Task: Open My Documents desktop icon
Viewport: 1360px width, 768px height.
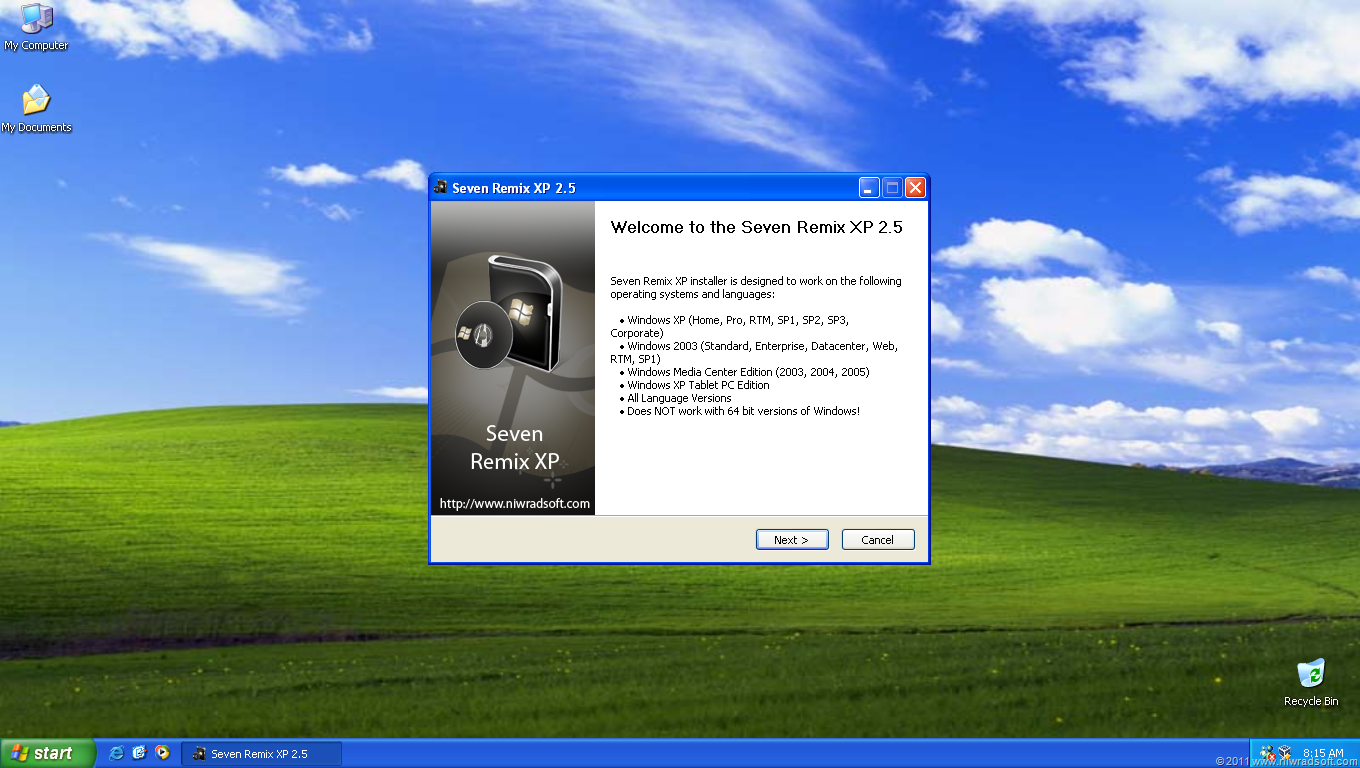Action: [x=36, y=108]
